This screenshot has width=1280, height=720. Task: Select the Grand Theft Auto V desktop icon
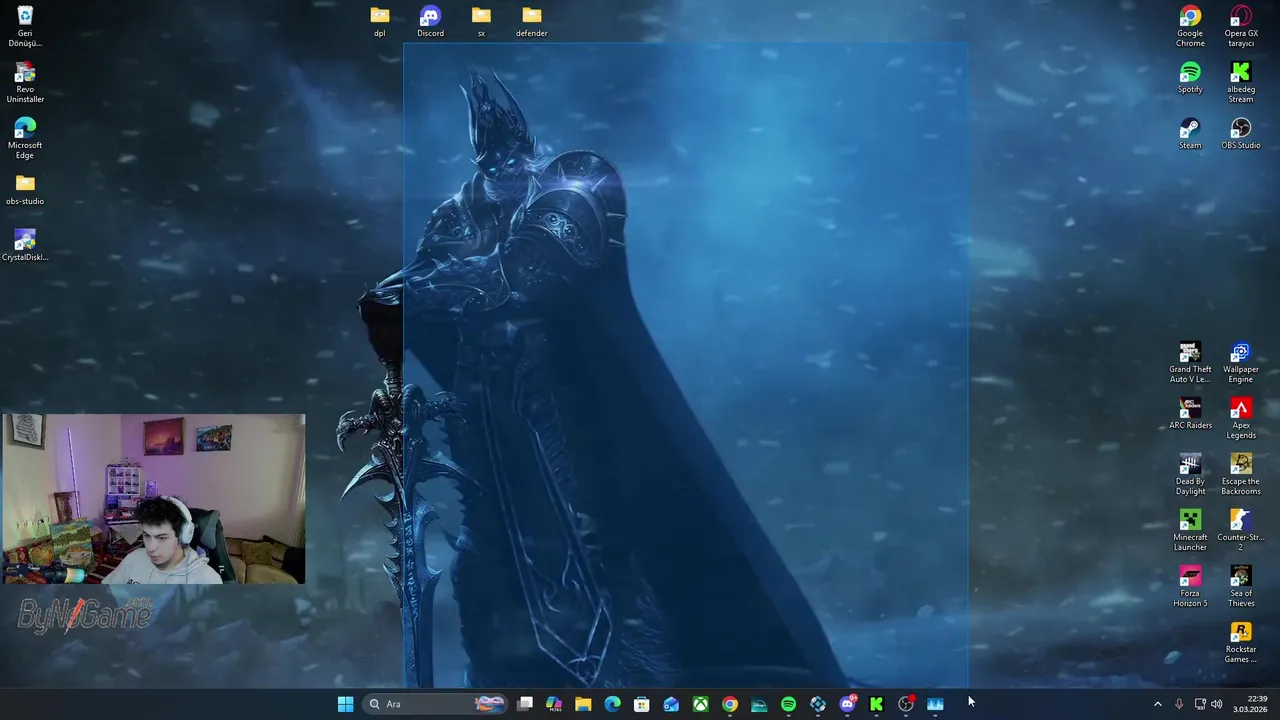tap(1190, 362)
